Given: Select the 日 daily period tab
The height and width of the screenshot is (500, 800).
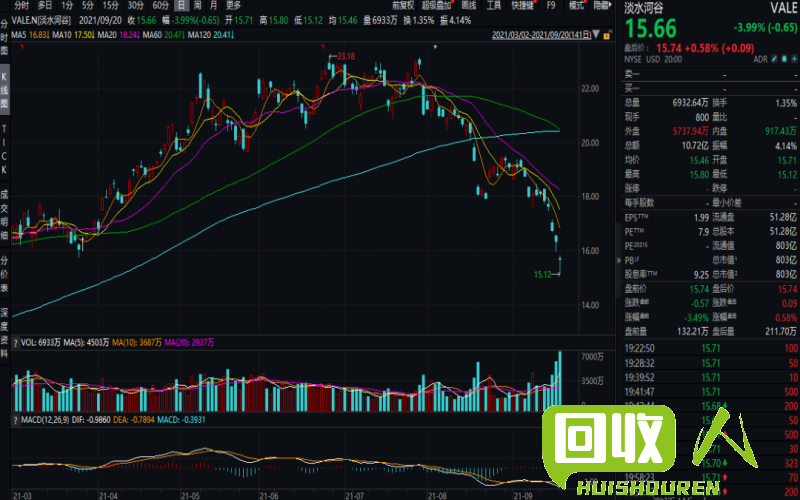Looking at the screenshot, I should pyautogui.click(x=181, y=5).
